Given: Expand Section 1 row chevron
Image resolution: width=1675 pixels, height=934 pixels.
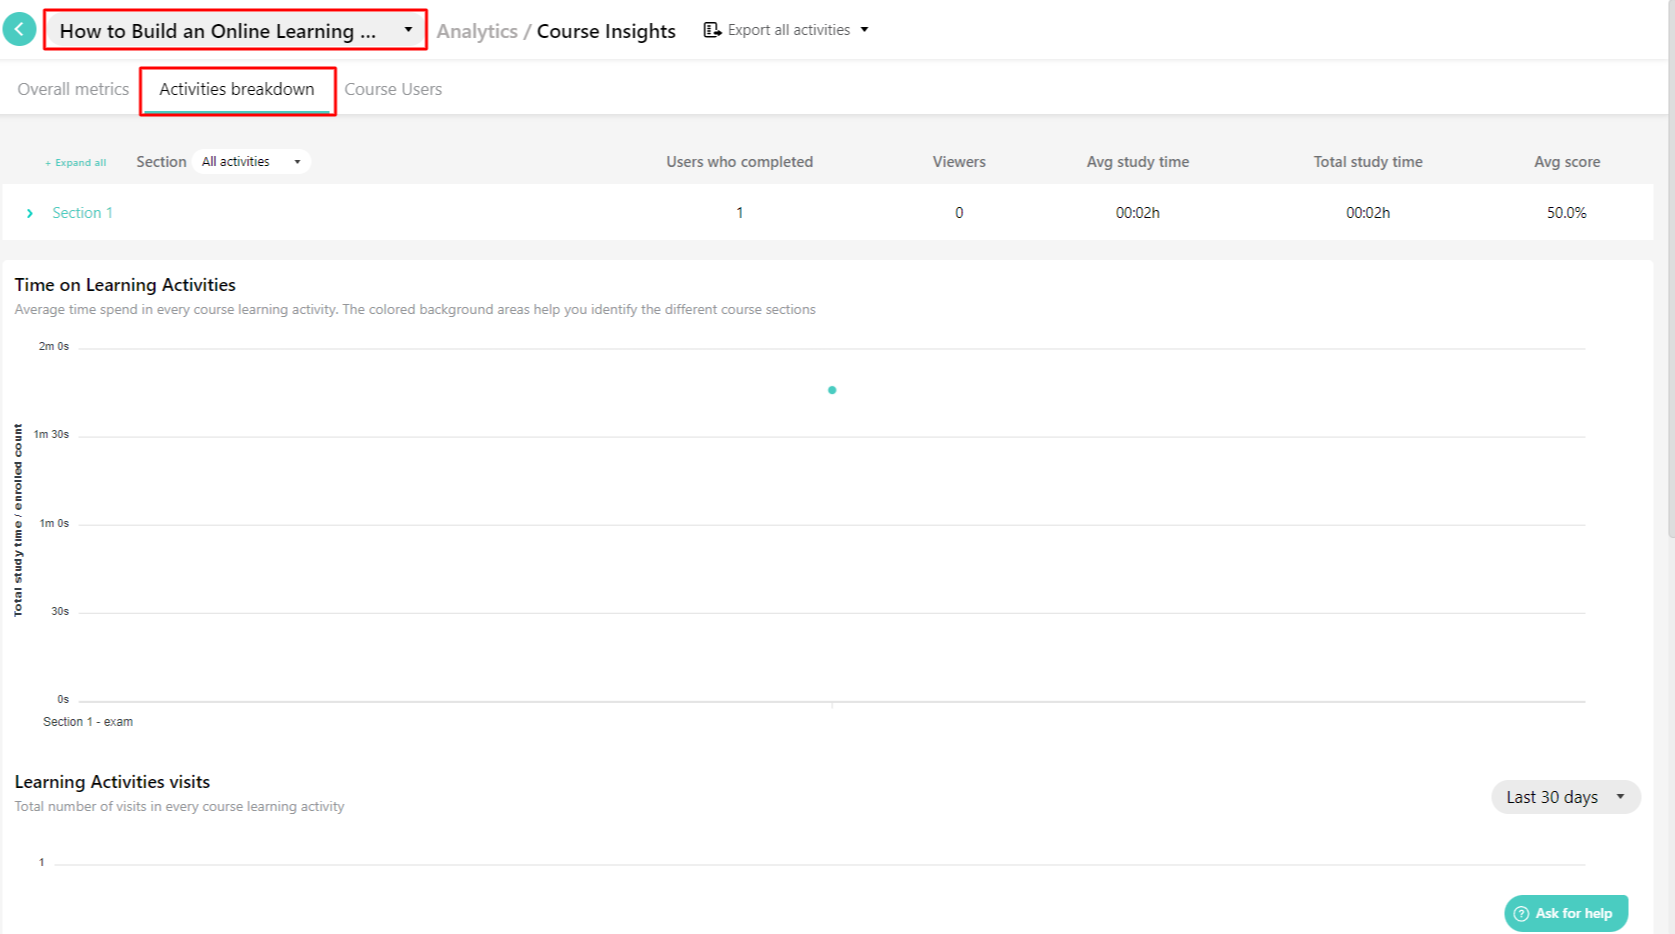Looking at the screenshot, I should point(30,213).
